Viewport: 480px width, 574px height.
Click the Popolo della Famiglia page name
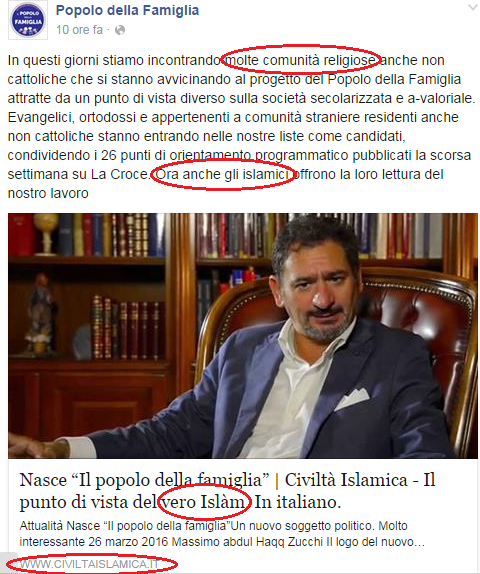click(127, 10)
